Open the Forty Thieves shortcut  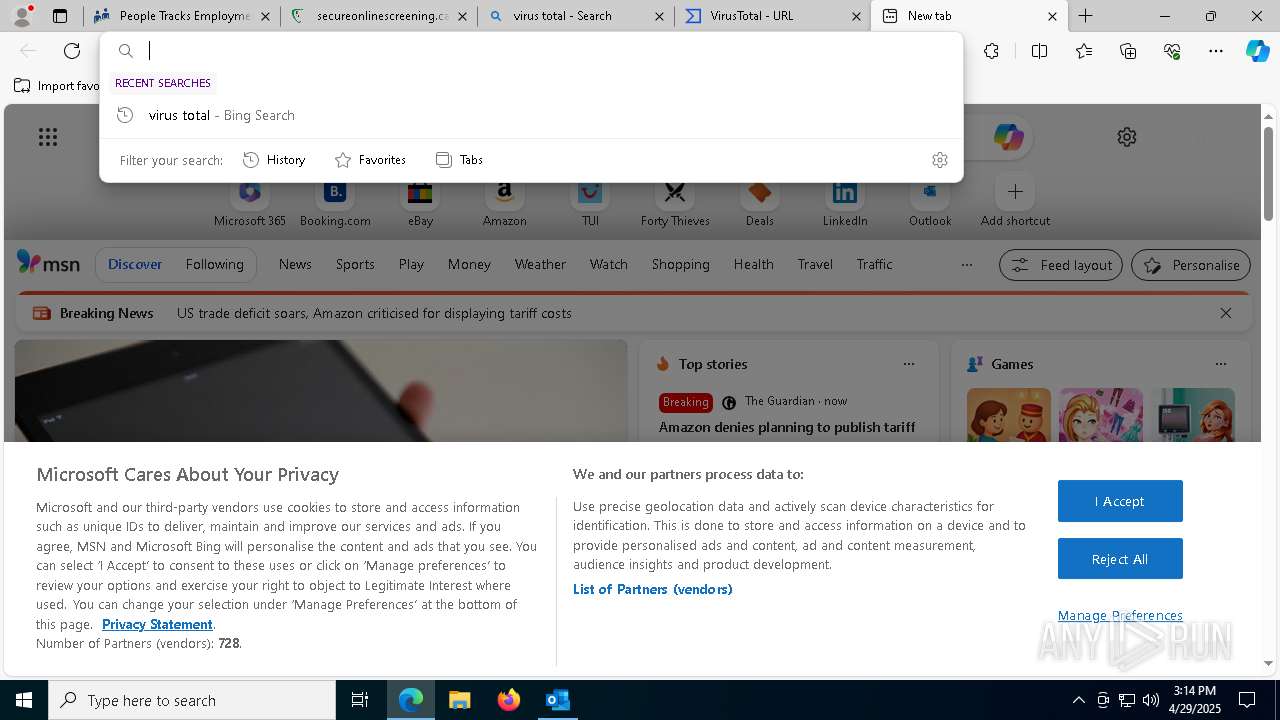[675, 202]
